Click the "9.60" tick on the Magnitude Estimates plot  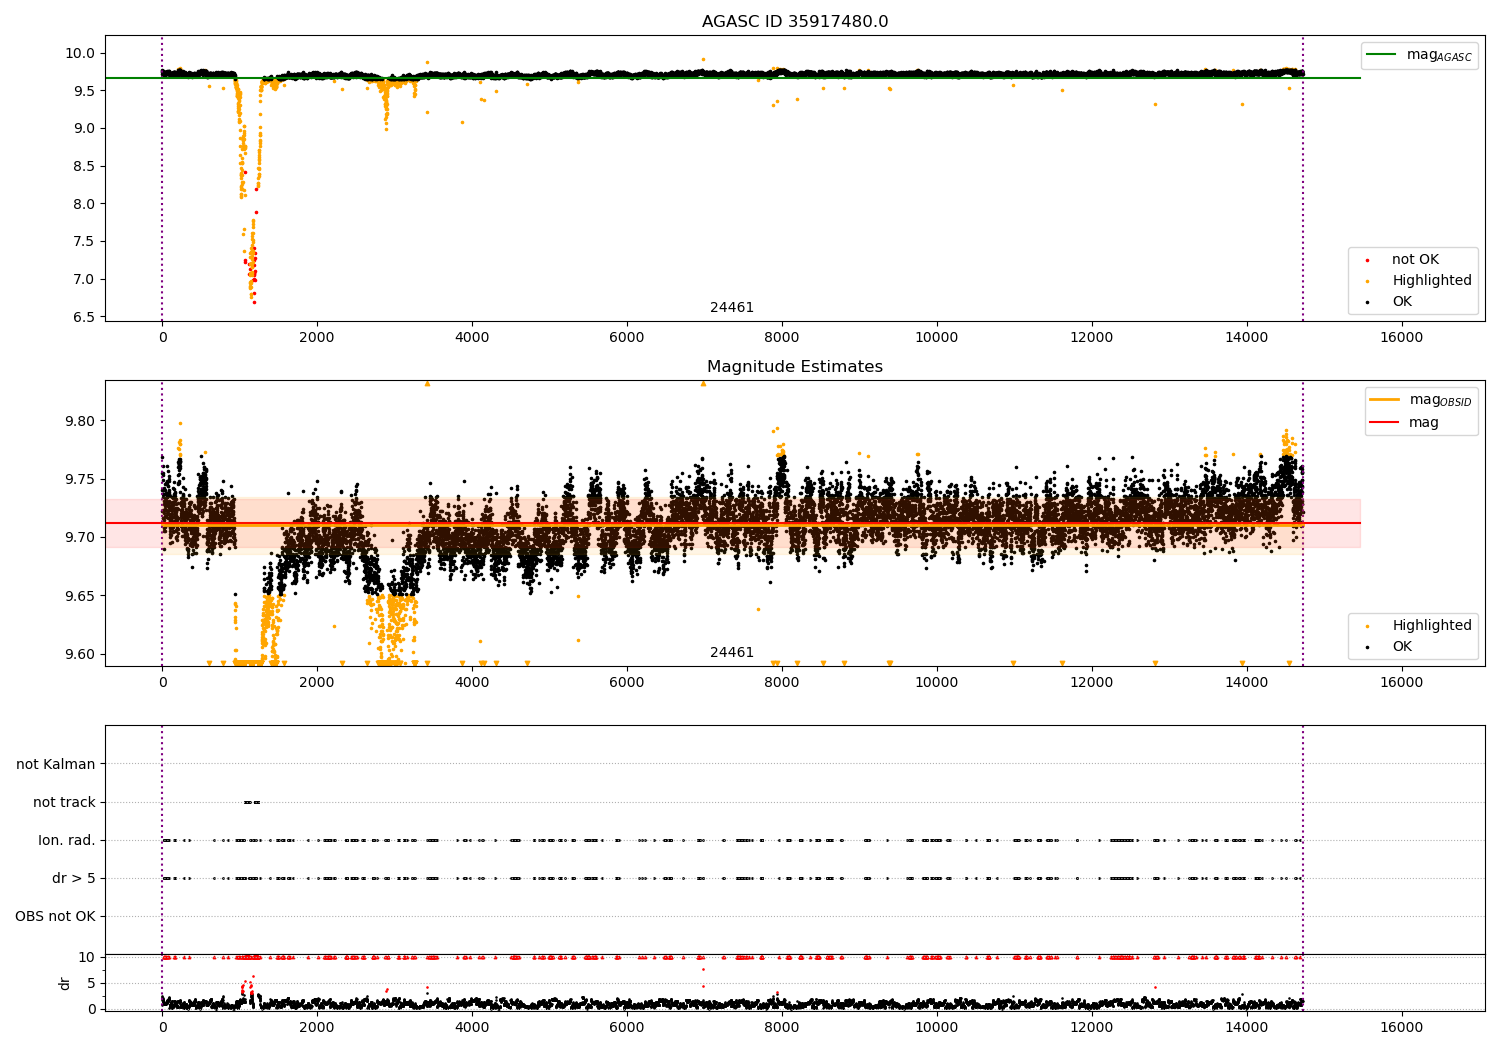pyautogui.click(x=79, y=655)
